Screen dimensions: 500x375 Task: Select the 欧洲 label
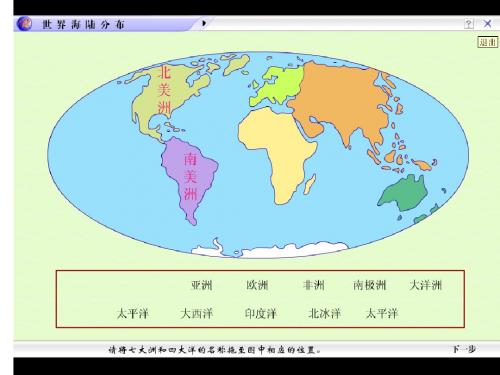pos(257,285)
